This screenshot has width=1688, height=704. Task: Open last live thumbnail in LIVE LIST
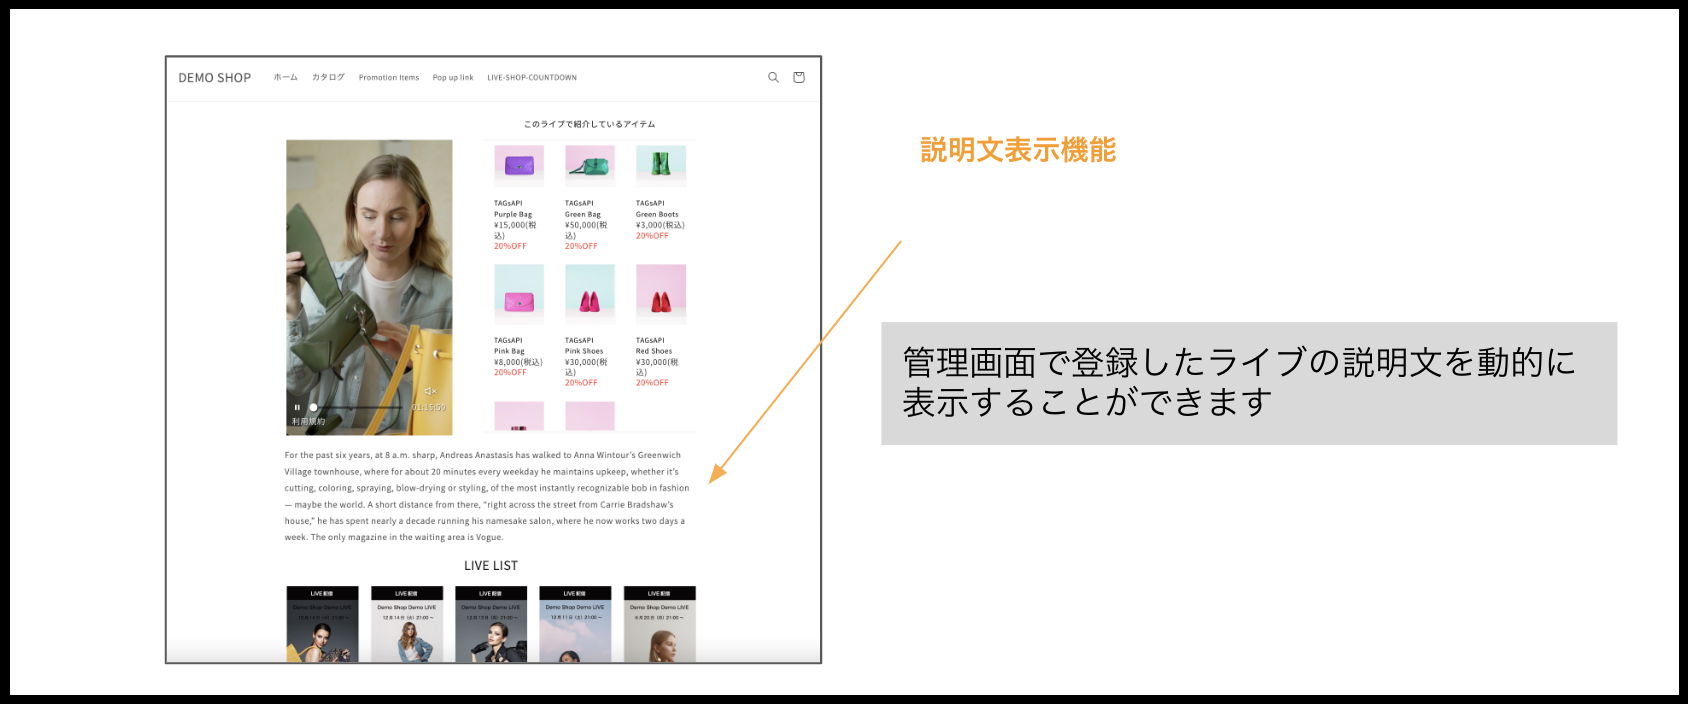pyautogui.click(x=659, y=625)
